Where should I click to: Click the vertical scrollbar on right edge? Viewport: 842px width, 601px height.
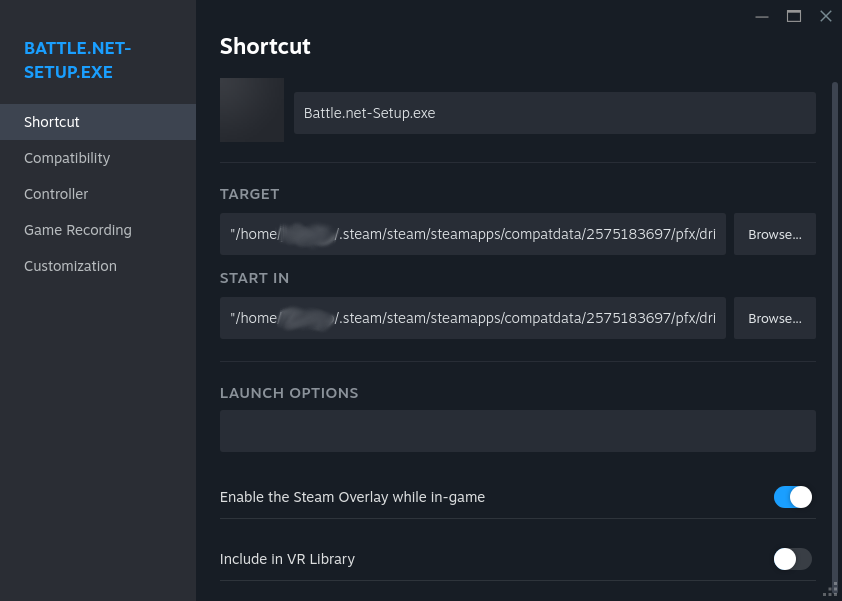click(x=835, y=300)
